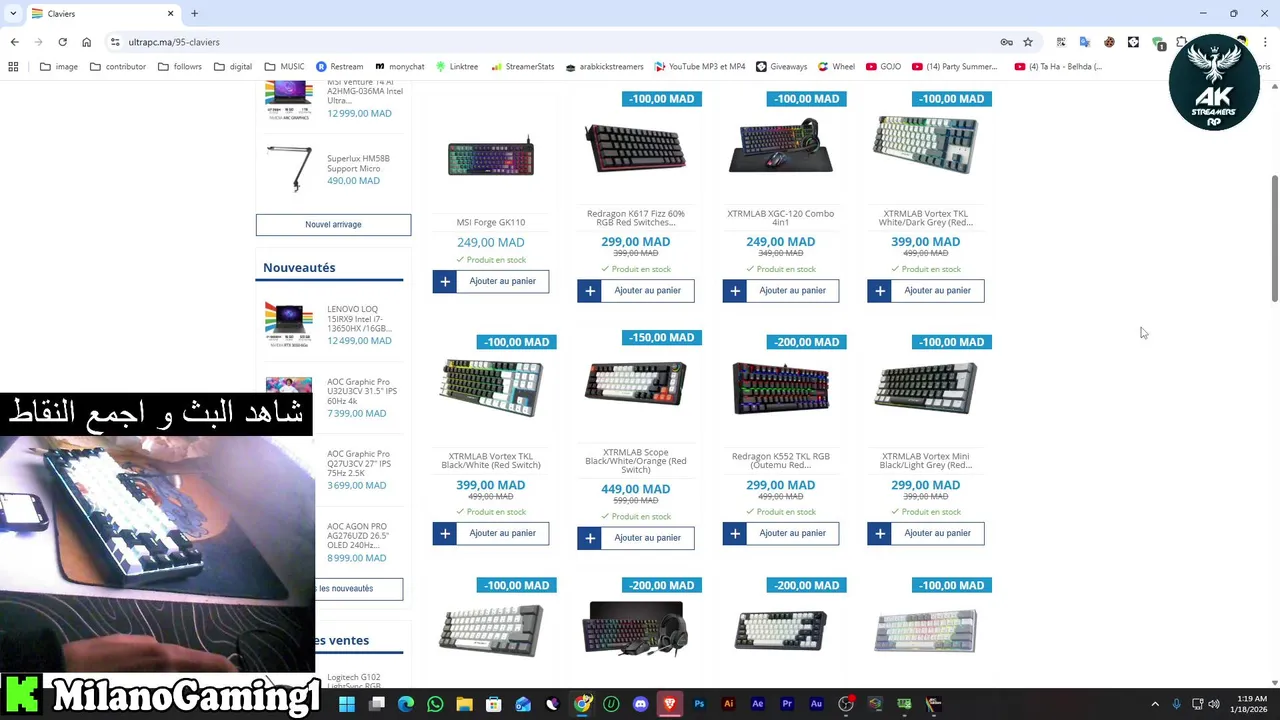Add MSI Forge GK110 to cart

[x=491, y=281]
